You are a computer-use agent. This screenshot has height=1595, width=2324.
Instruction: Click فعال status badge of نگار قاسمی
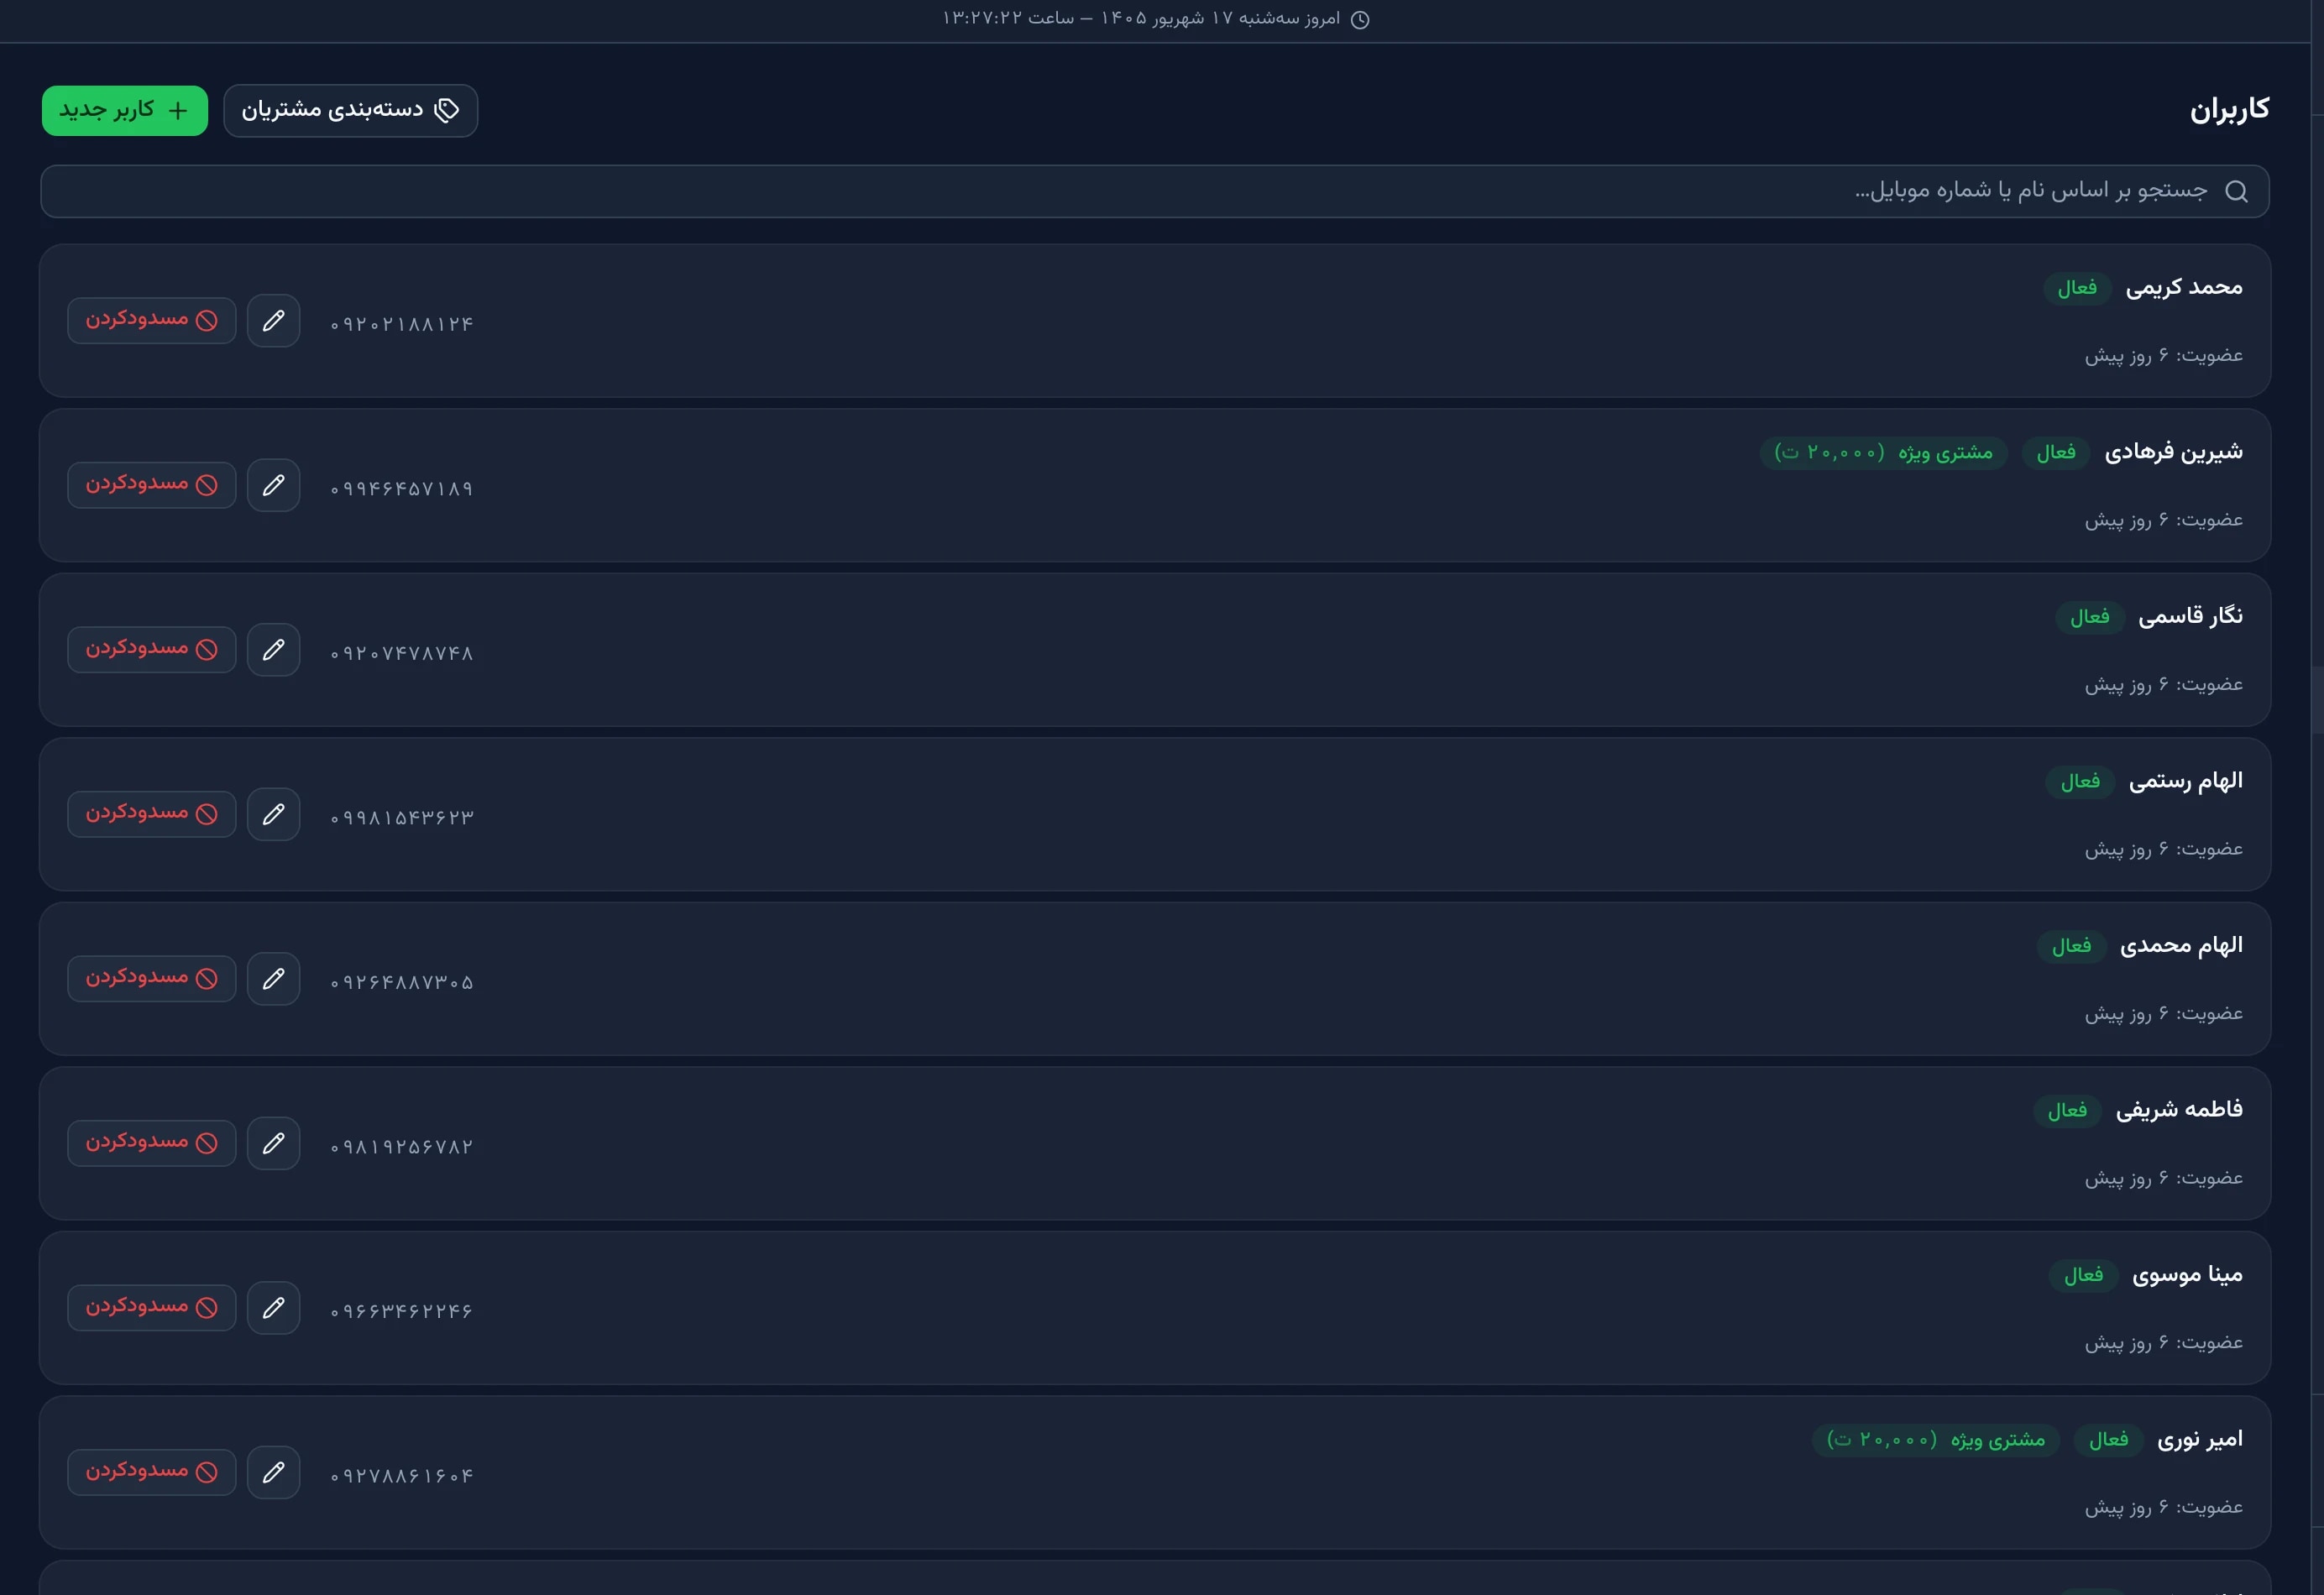[2090, 617]
